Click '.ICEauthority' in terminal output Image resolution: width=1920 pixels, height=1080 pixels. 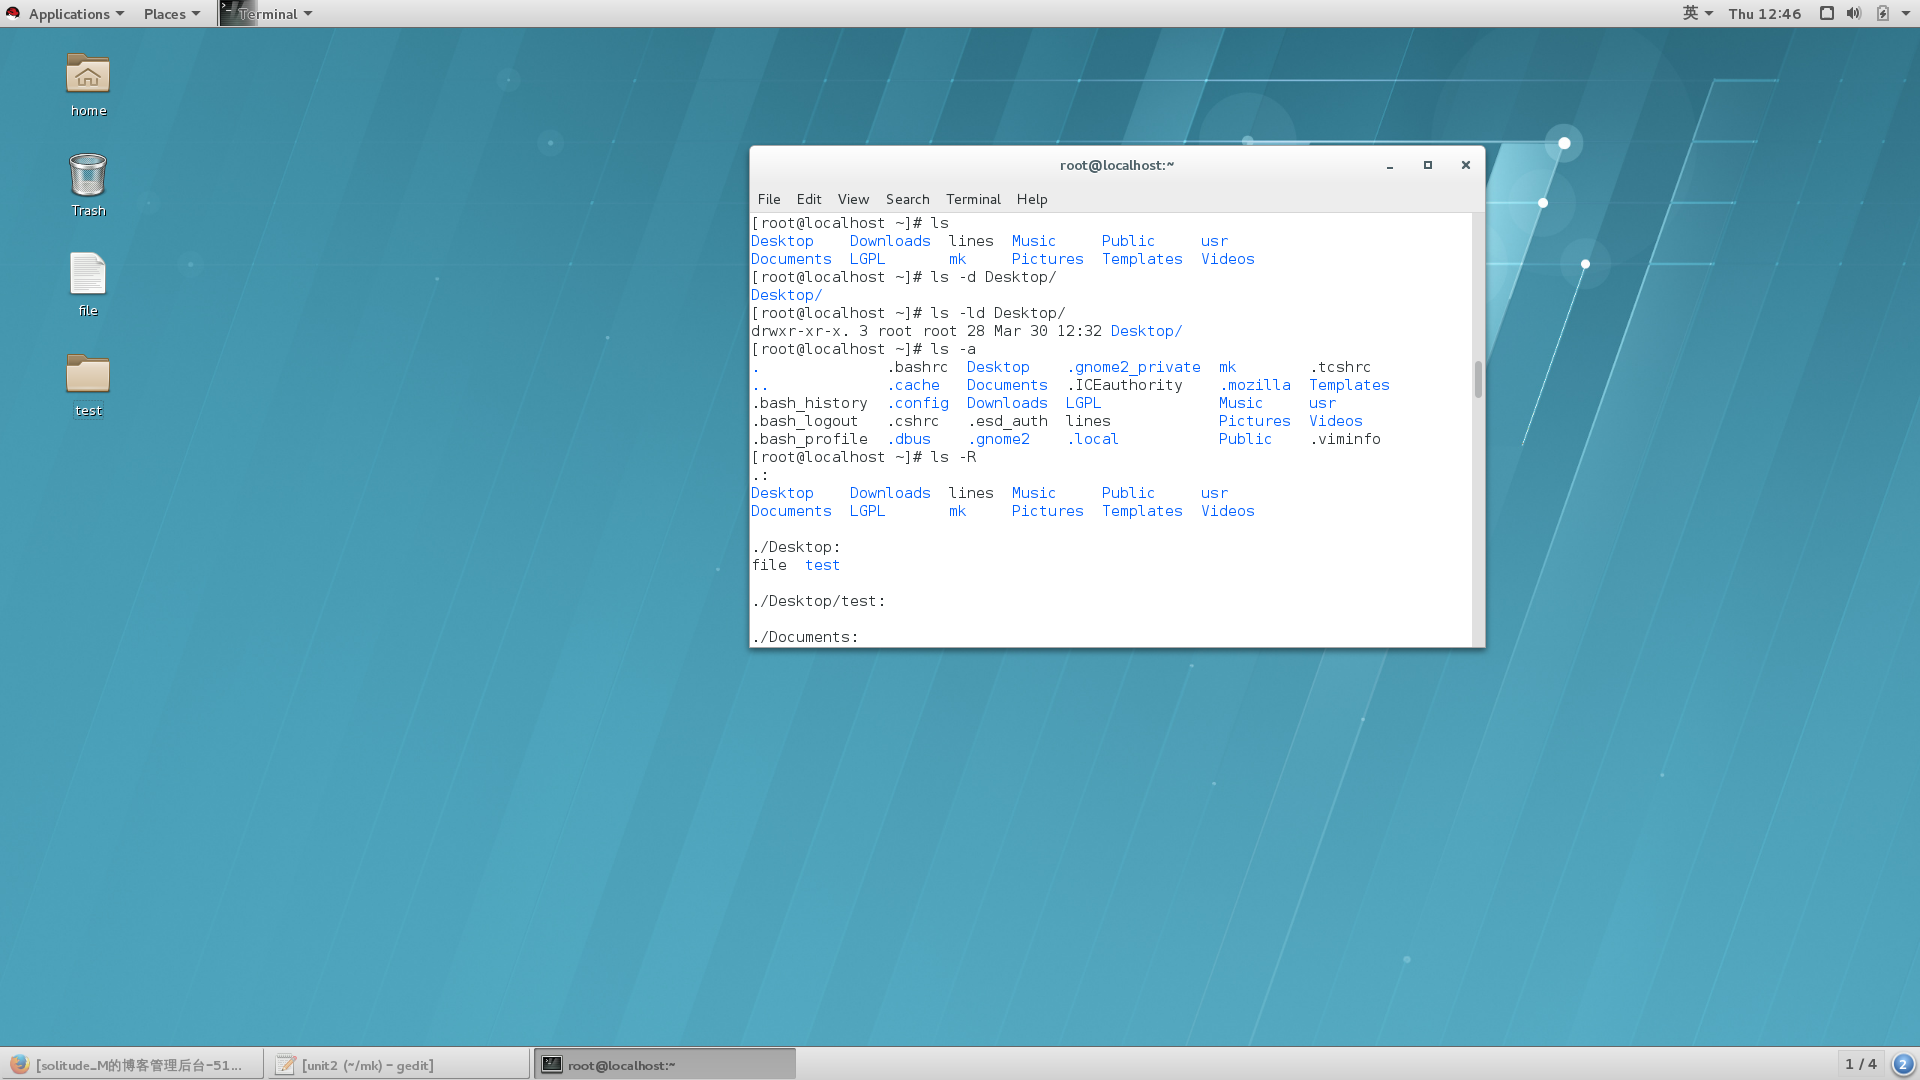coord(1124,385)
